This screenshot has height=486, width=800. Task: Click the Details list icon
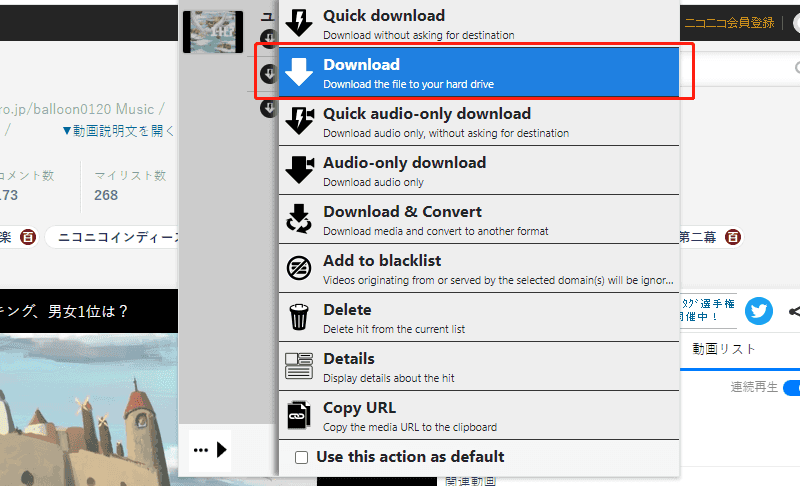click(x=299, y=366)
